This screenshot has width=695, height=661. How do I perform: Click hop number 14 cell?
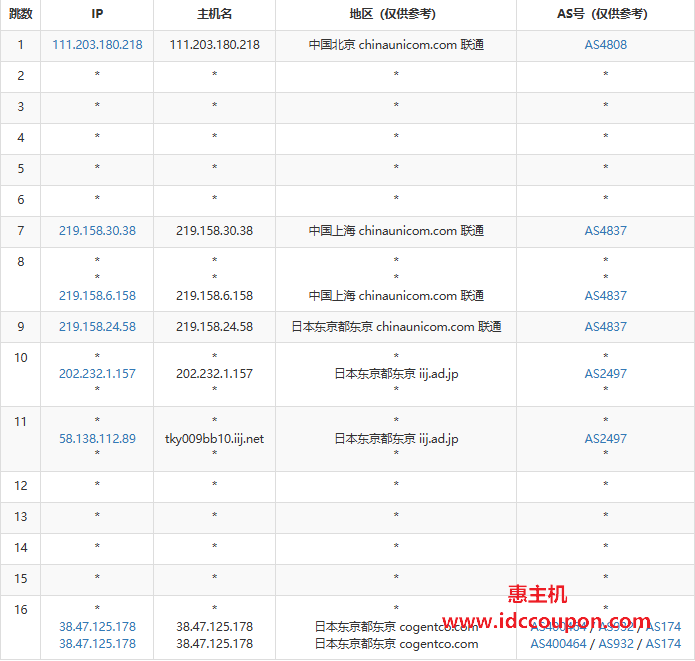[20, 548]
